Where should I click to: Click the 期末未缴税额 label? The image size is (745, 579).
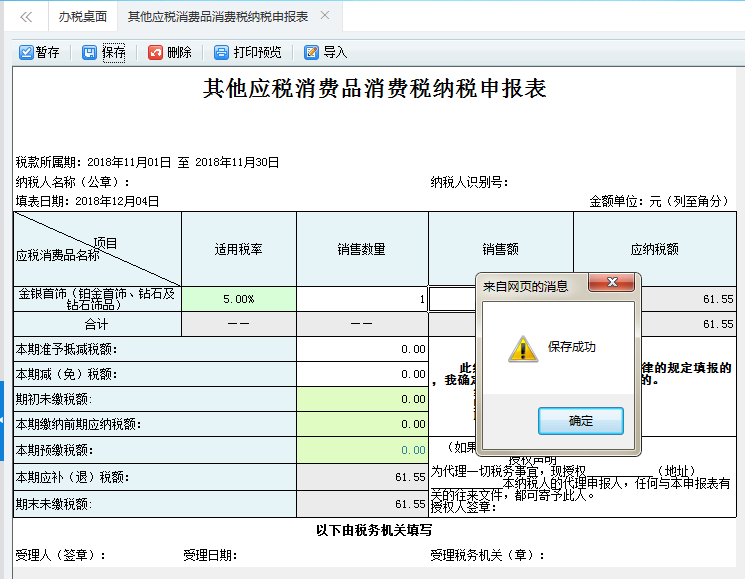click(x=54, y=504)
